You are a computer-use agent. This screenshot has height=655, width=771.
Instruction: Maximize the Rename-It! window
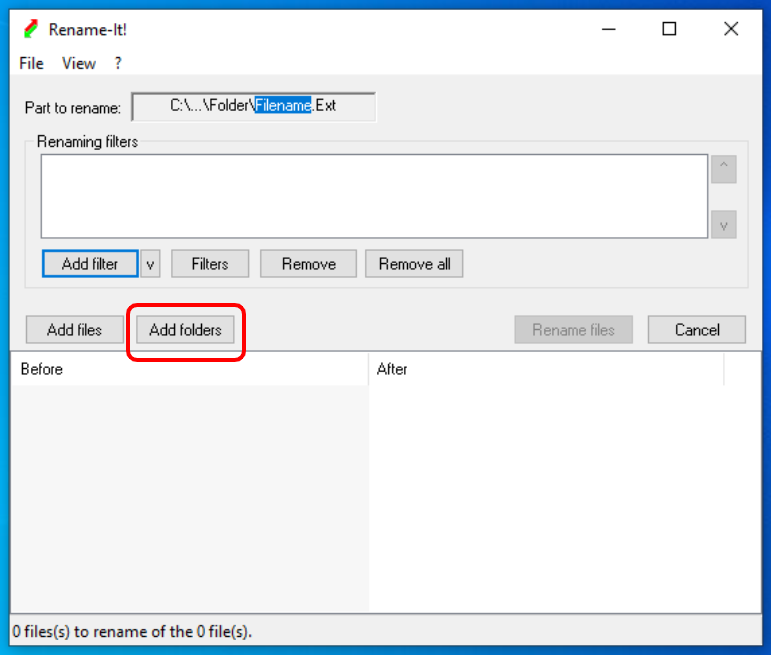click(x=669, y=30)
